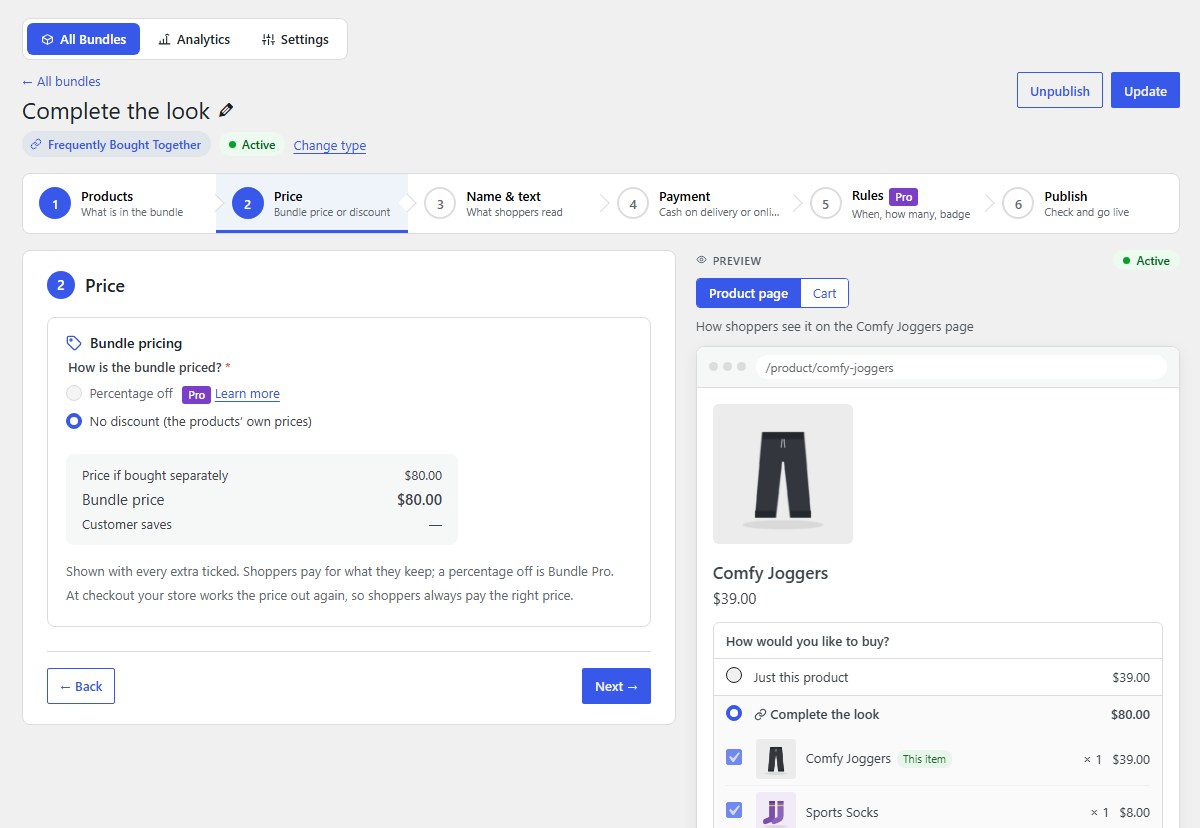Click the large Comfy Joggers product image
The height and width of the screenshot is (828, 1200).
click(783, 474)
